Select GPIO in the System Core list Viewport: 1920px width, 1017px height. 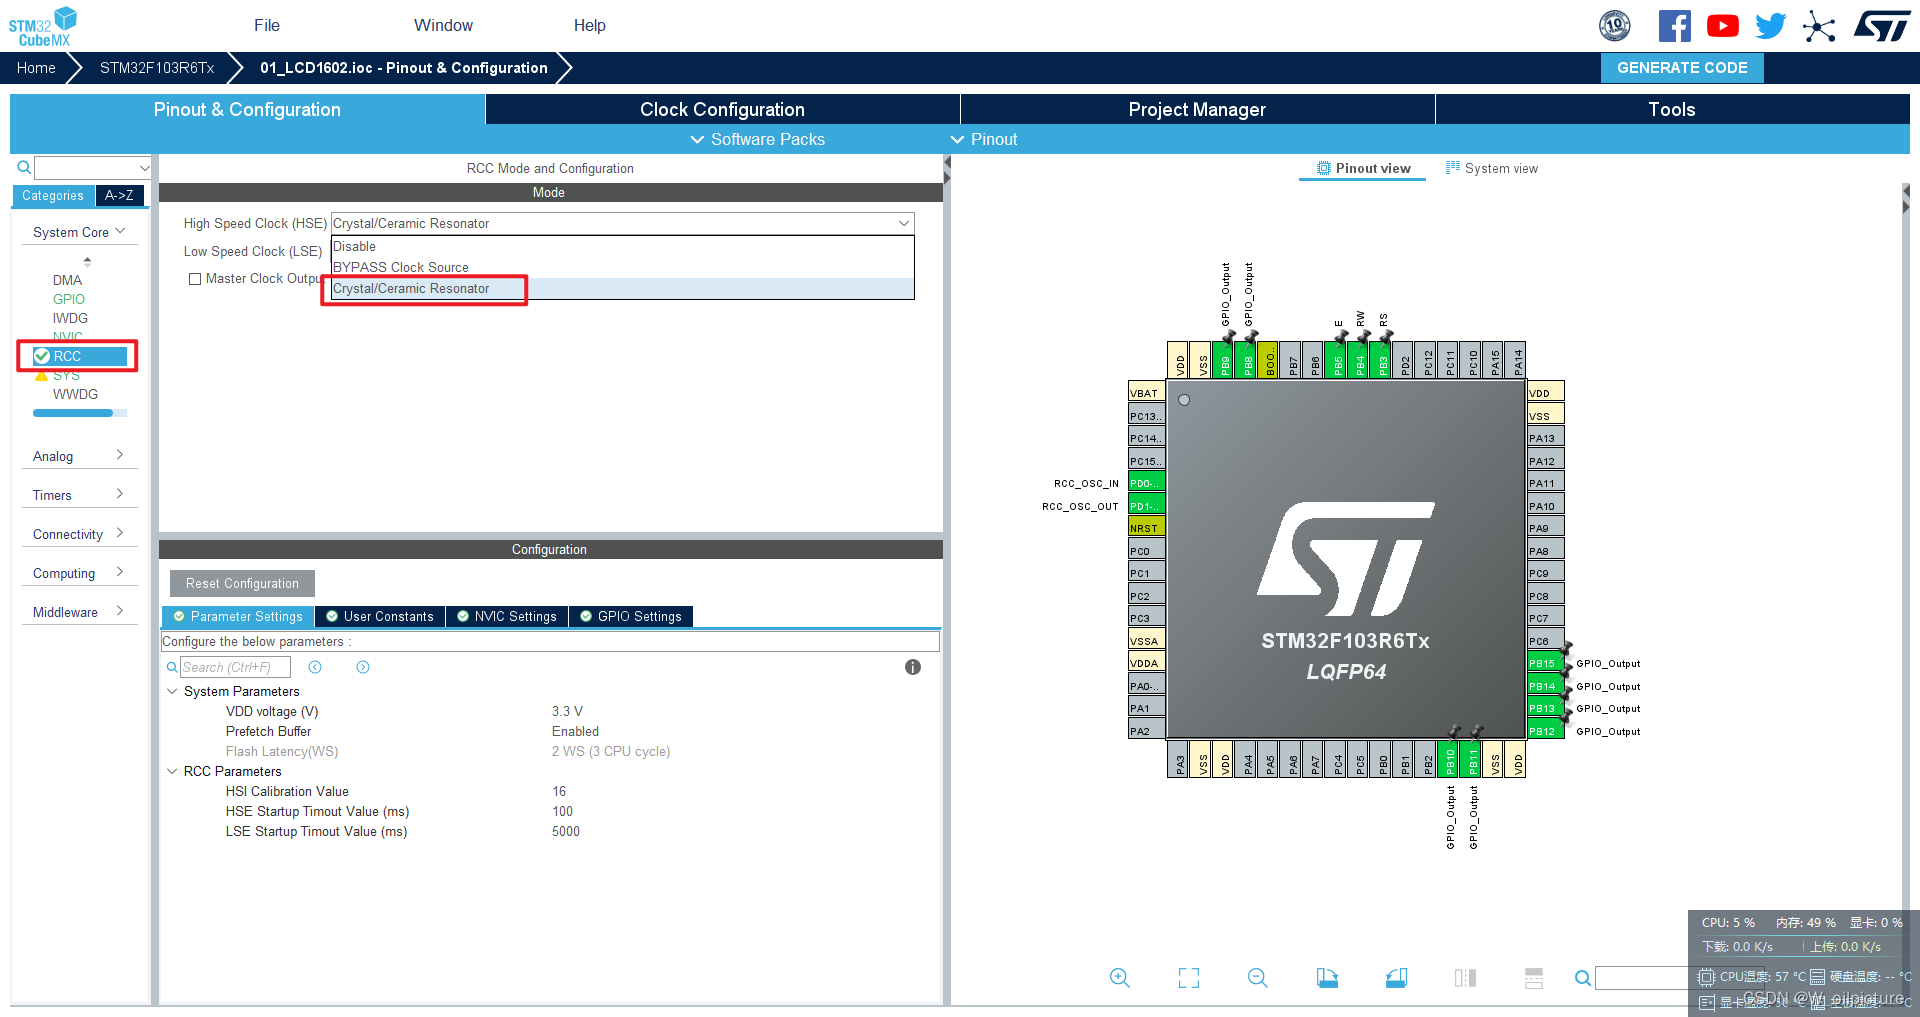69,299
